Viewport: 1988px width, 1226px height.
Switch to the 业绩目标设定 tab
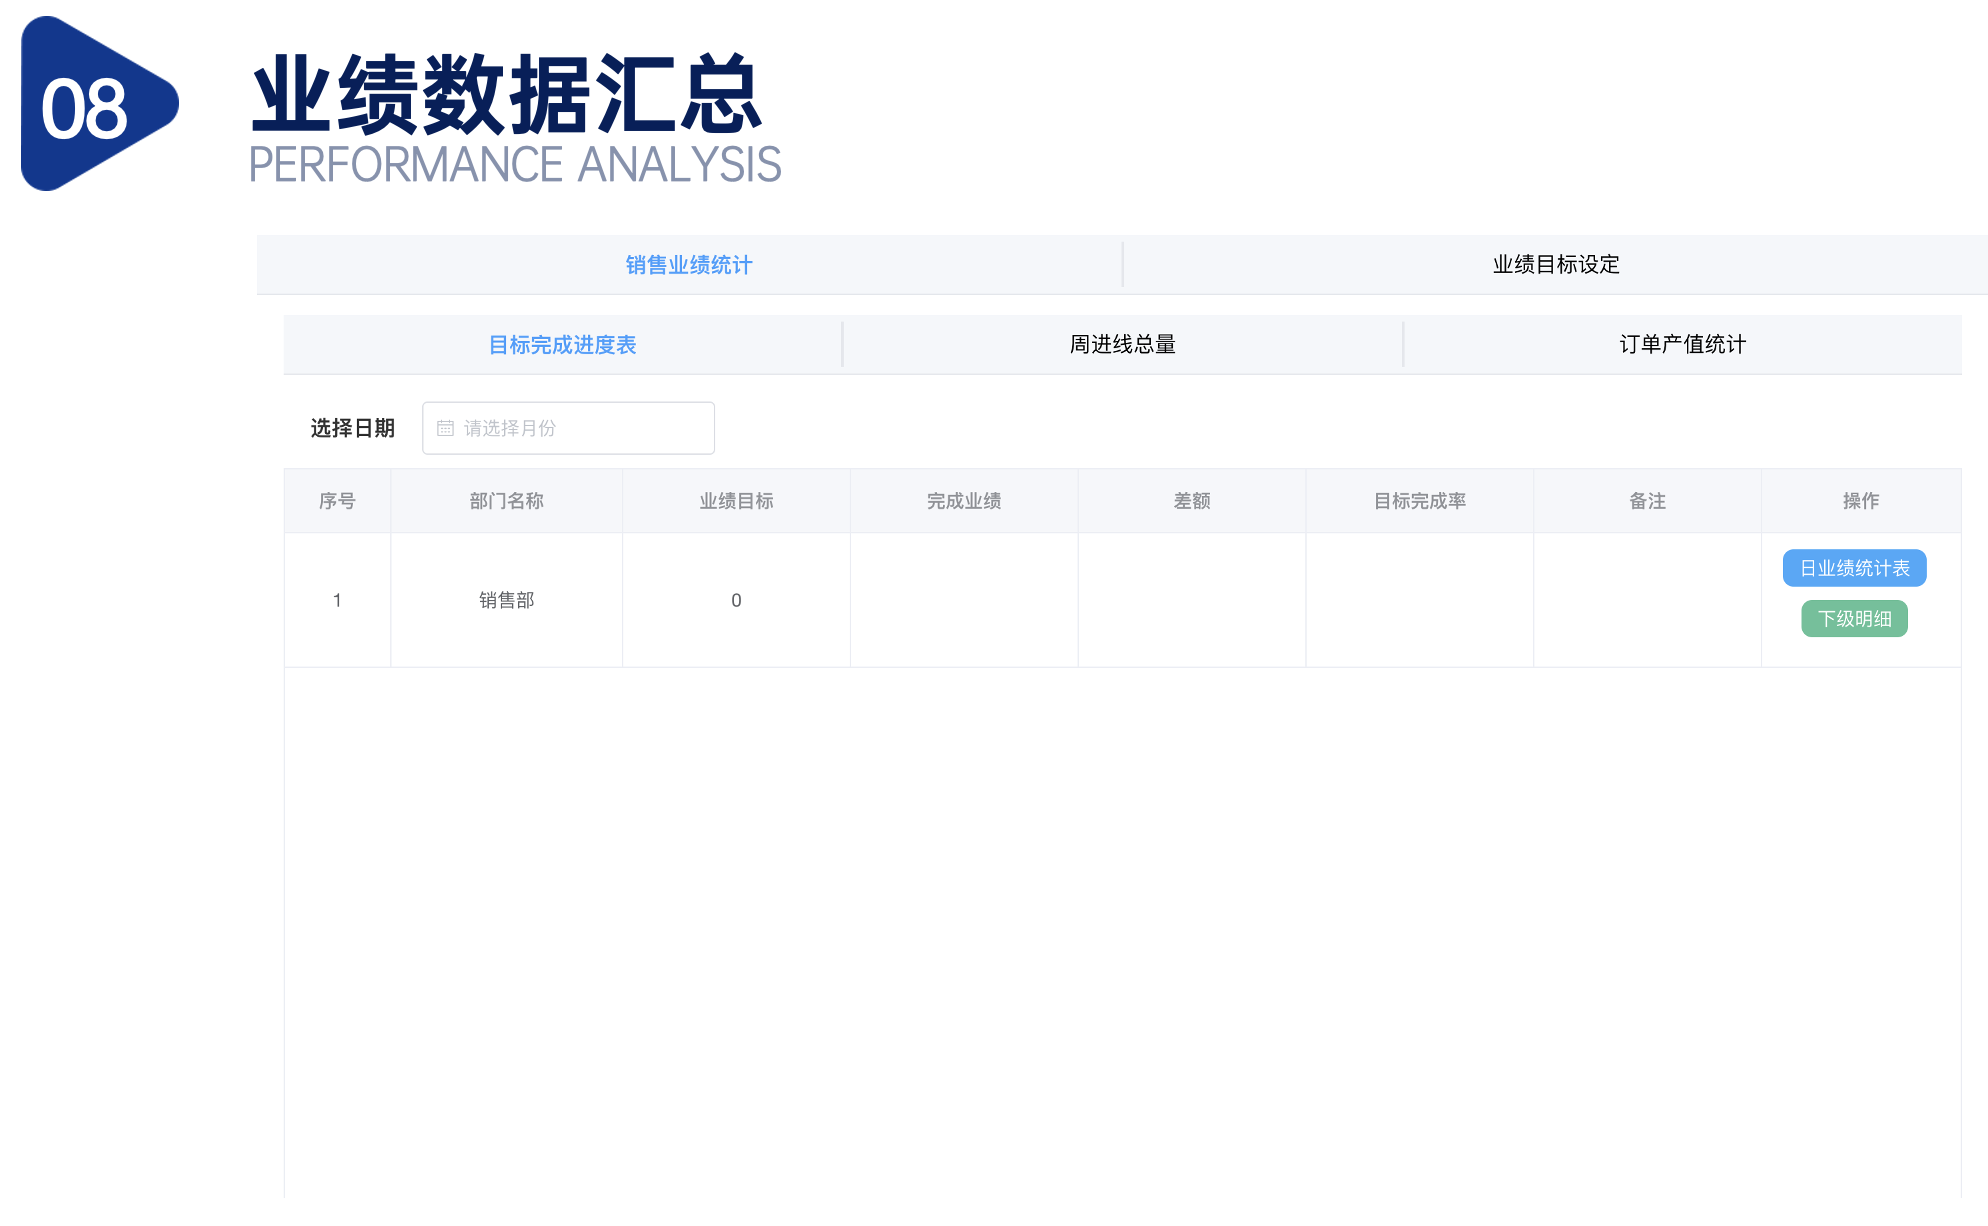coord(1556,265)
